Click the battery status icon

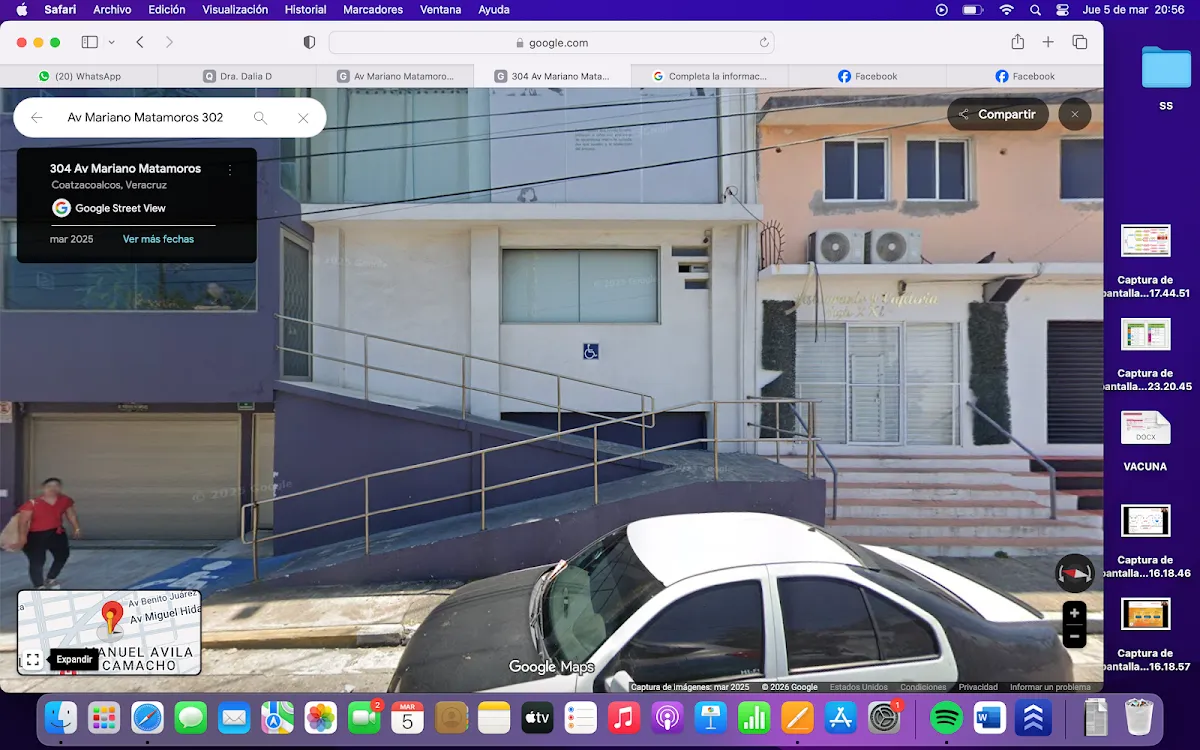972,10
